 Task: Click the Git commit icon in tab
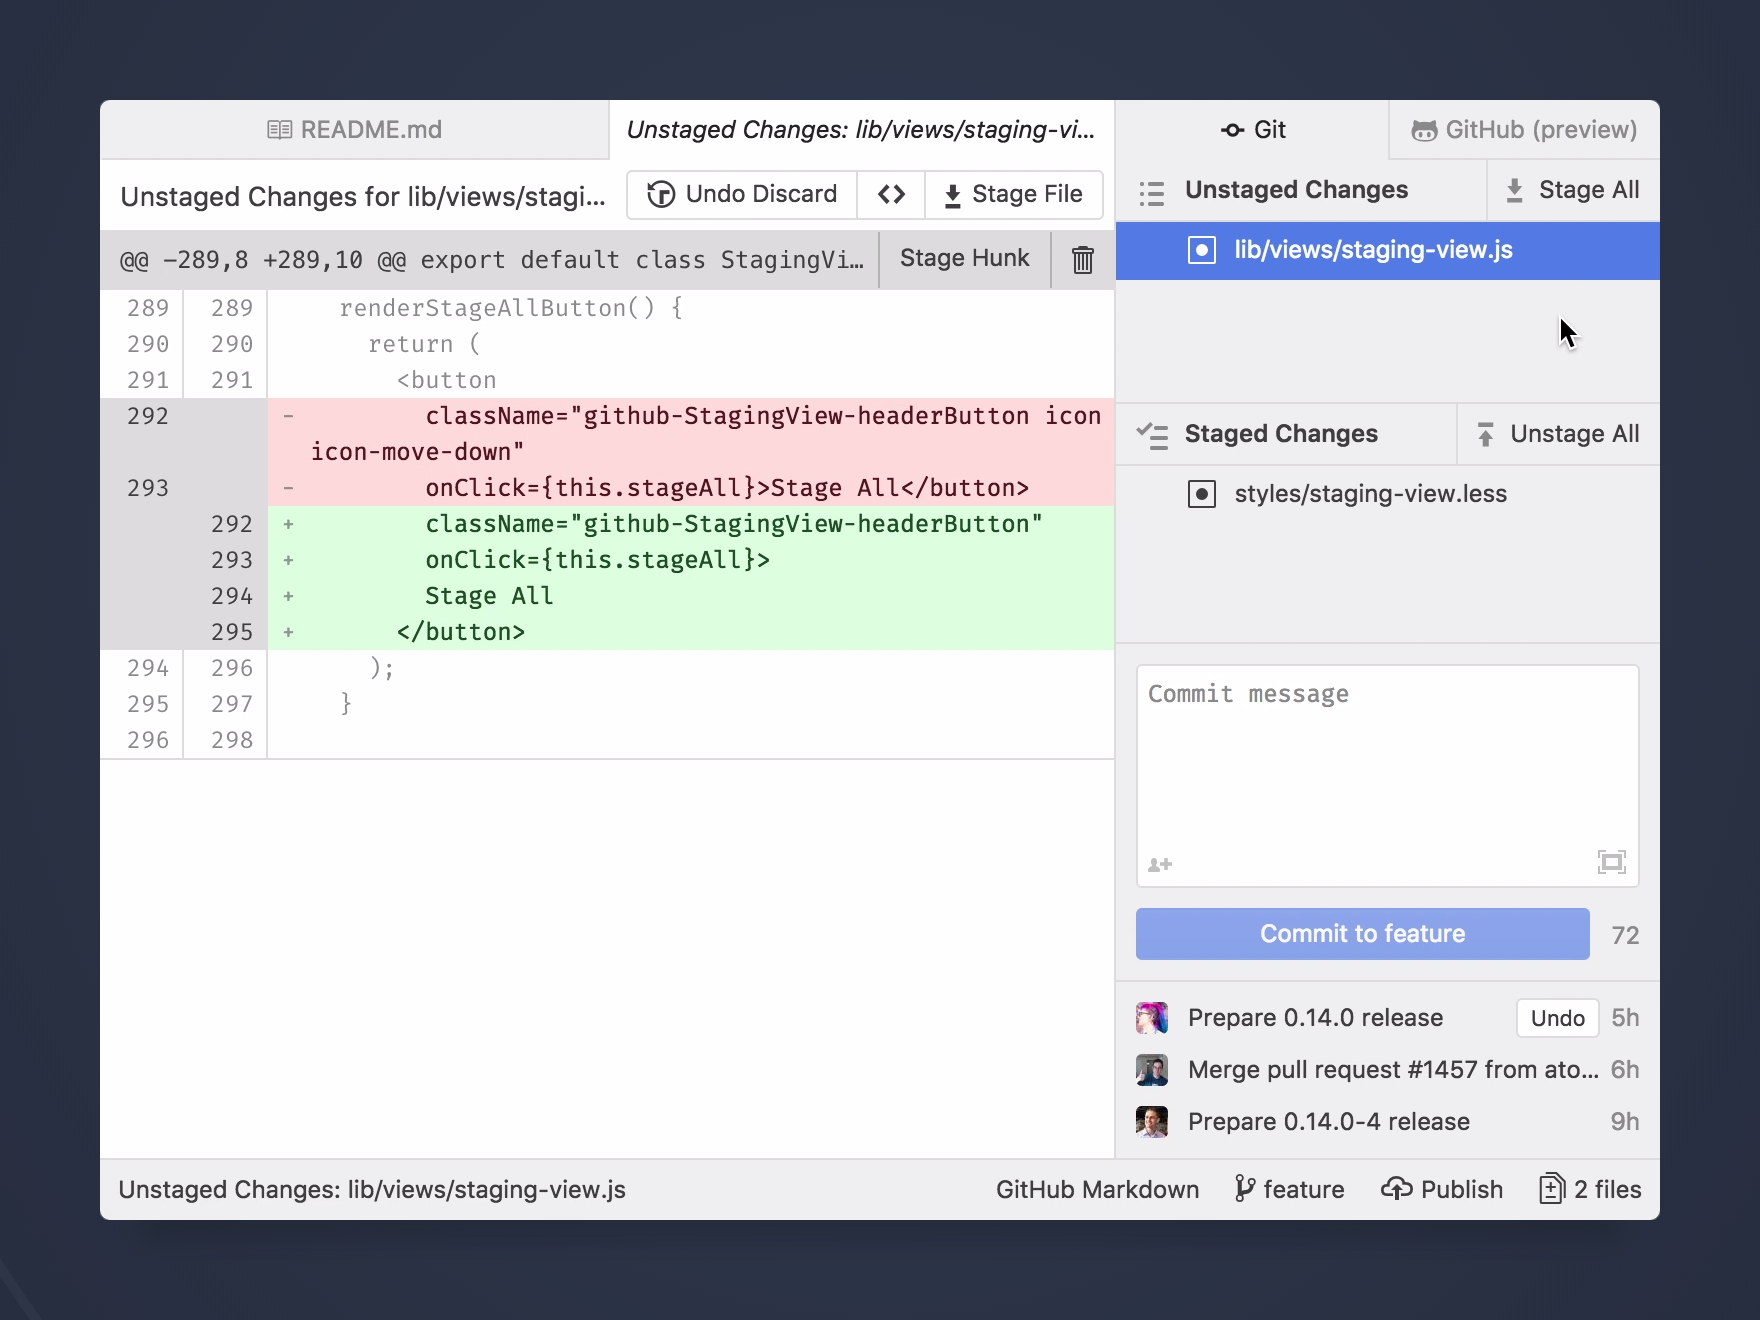[1233, 130]
